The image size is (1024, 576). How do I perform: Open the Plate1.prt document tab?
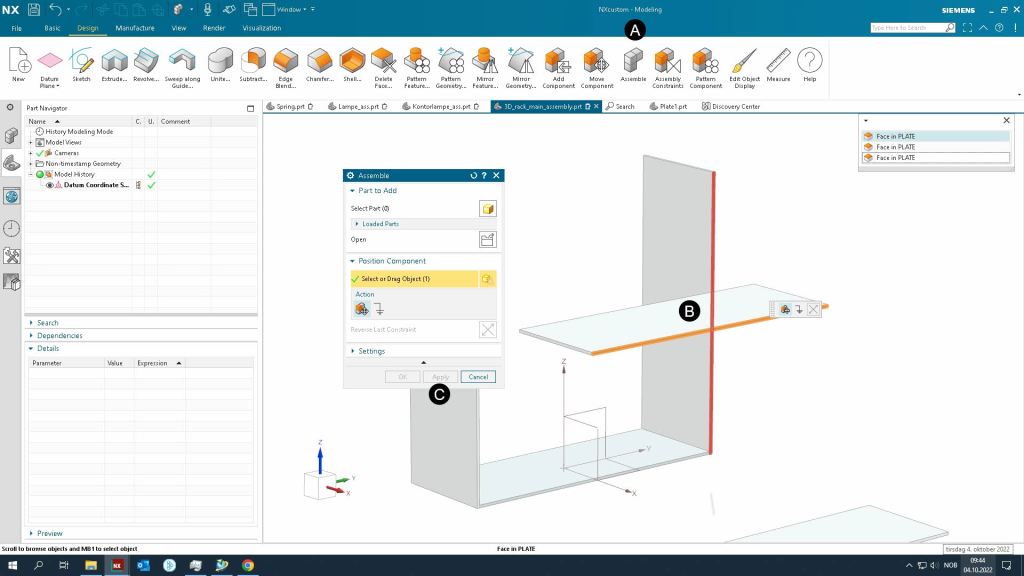pos(671,106)
